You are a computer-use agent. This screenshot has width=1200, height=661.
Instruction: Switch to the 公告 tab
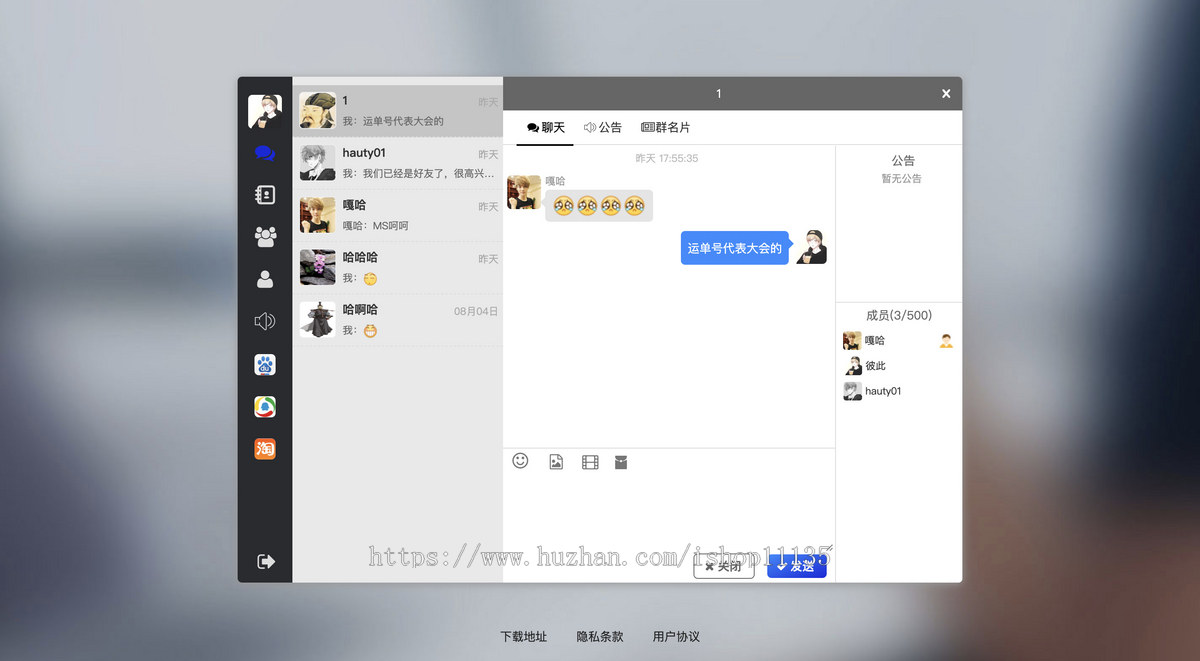coord(603,128)
